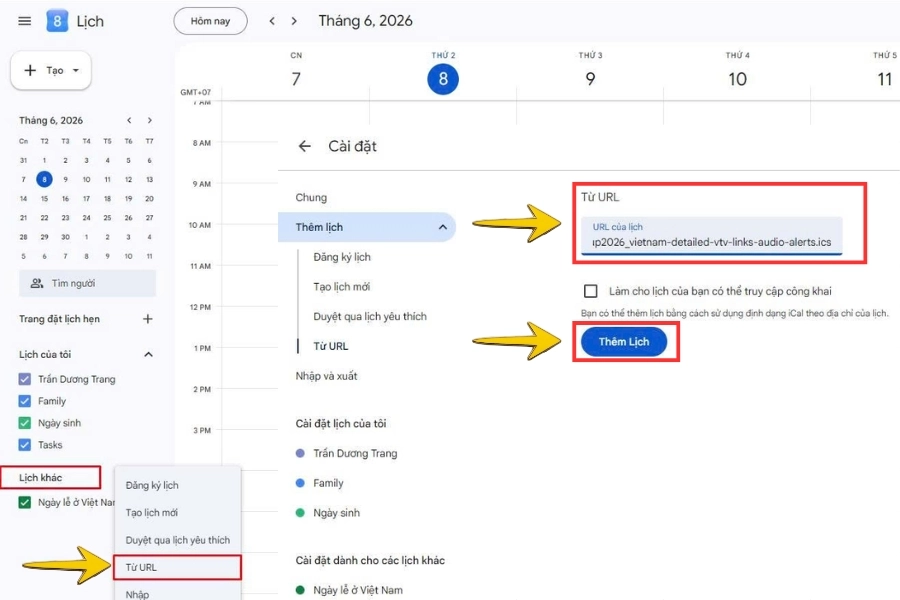Select date 15 in mini calendar
The width and height of the screenshot is (900, 600).
pos(44,199)
